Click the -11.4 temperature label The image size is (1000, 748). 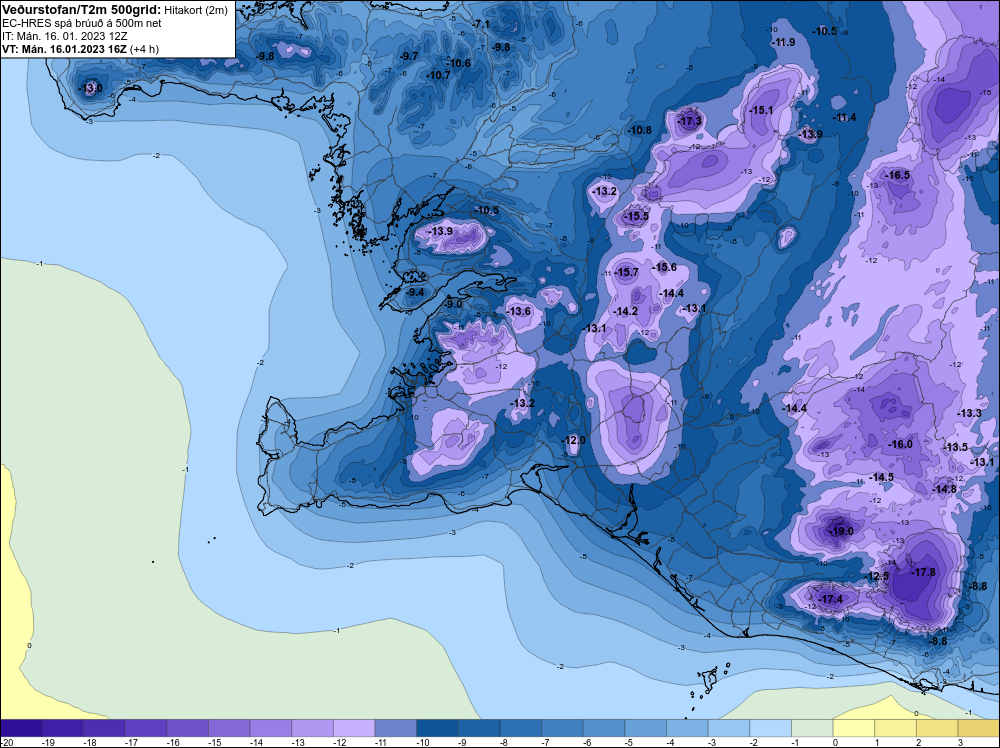click(x=844, y=117)
